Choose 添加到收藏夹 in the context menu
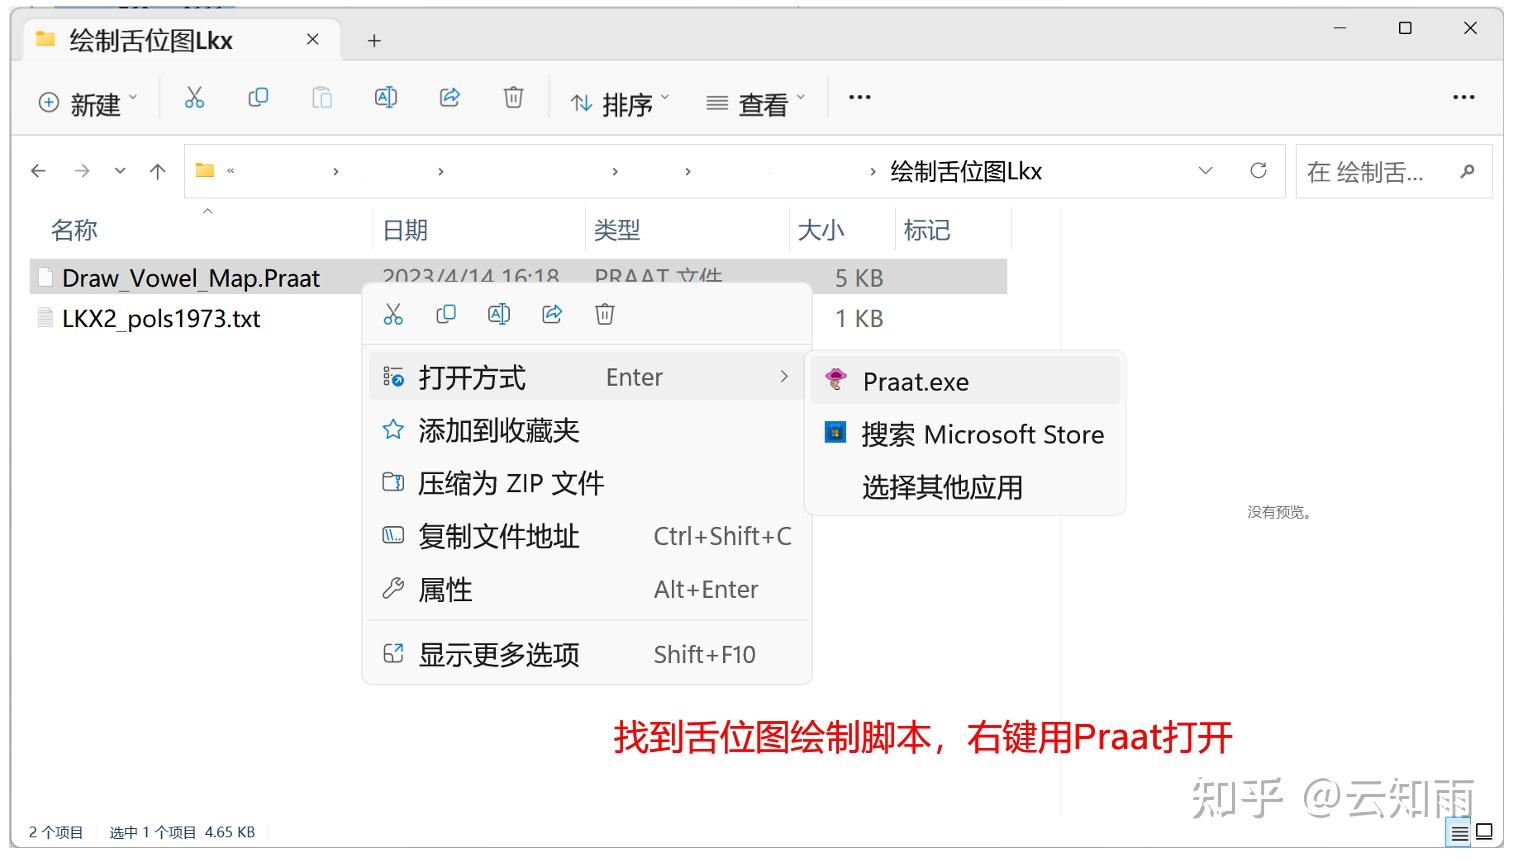 tap(587, 430)
